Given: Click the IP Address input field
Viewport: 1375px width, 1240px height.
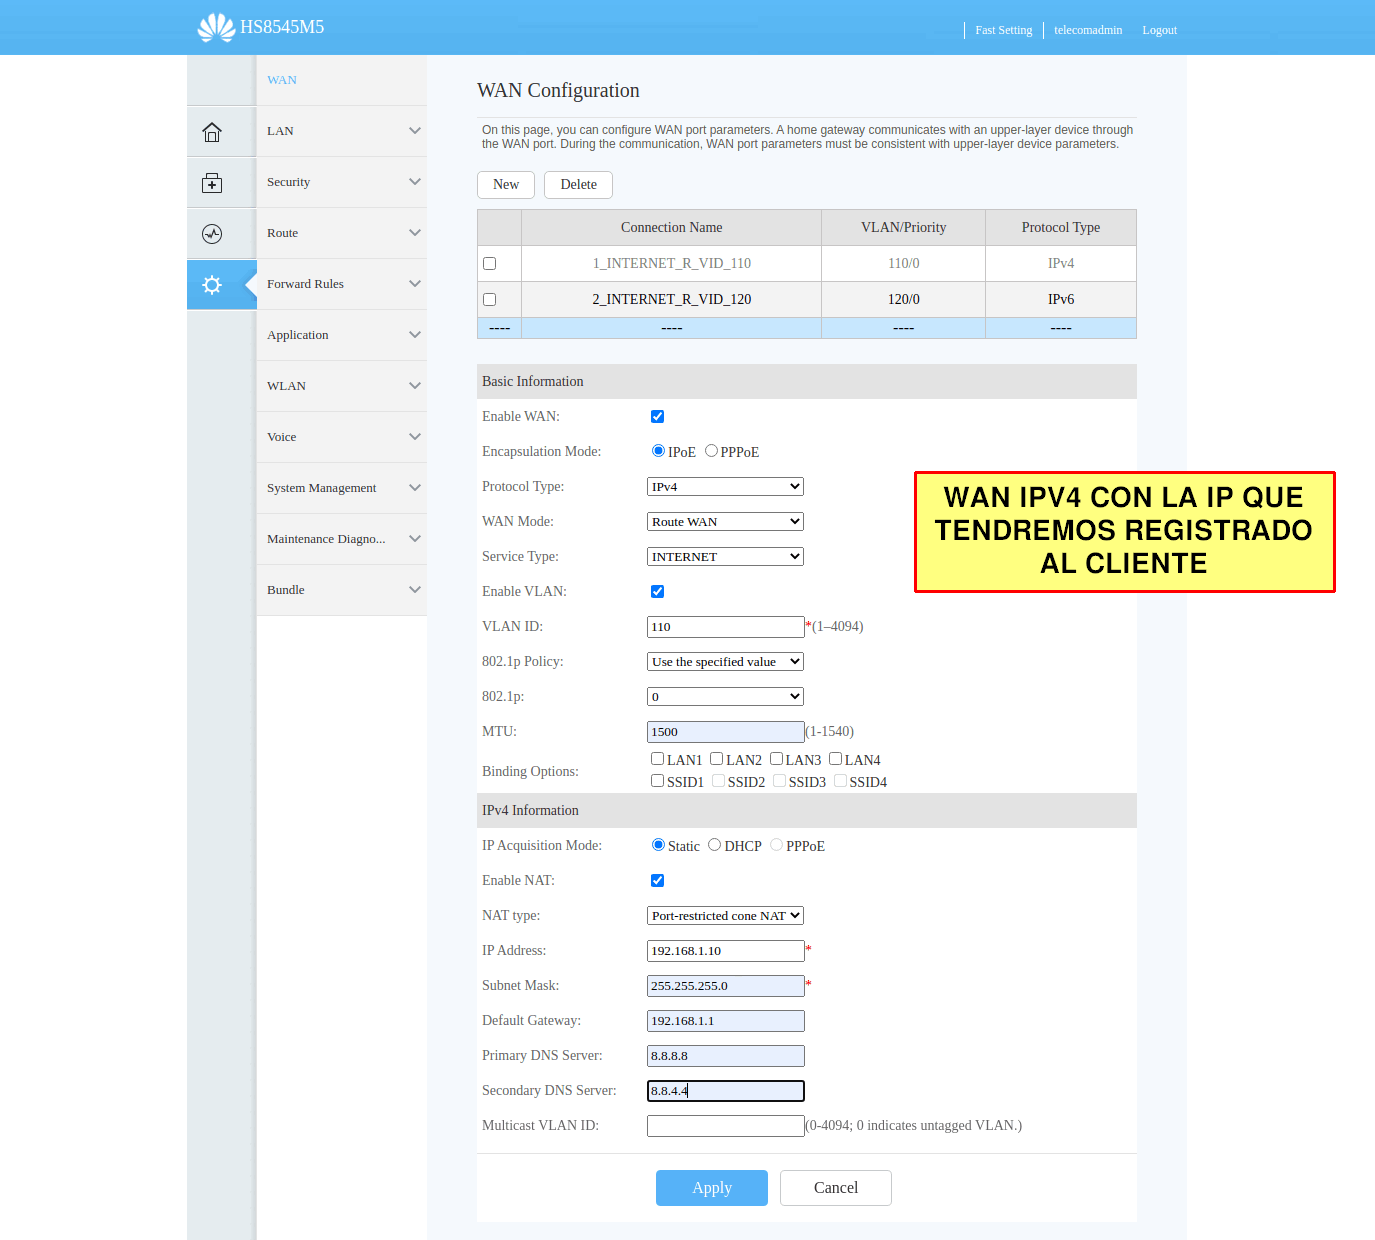Looking at the screenshot, I should point(725,951).
